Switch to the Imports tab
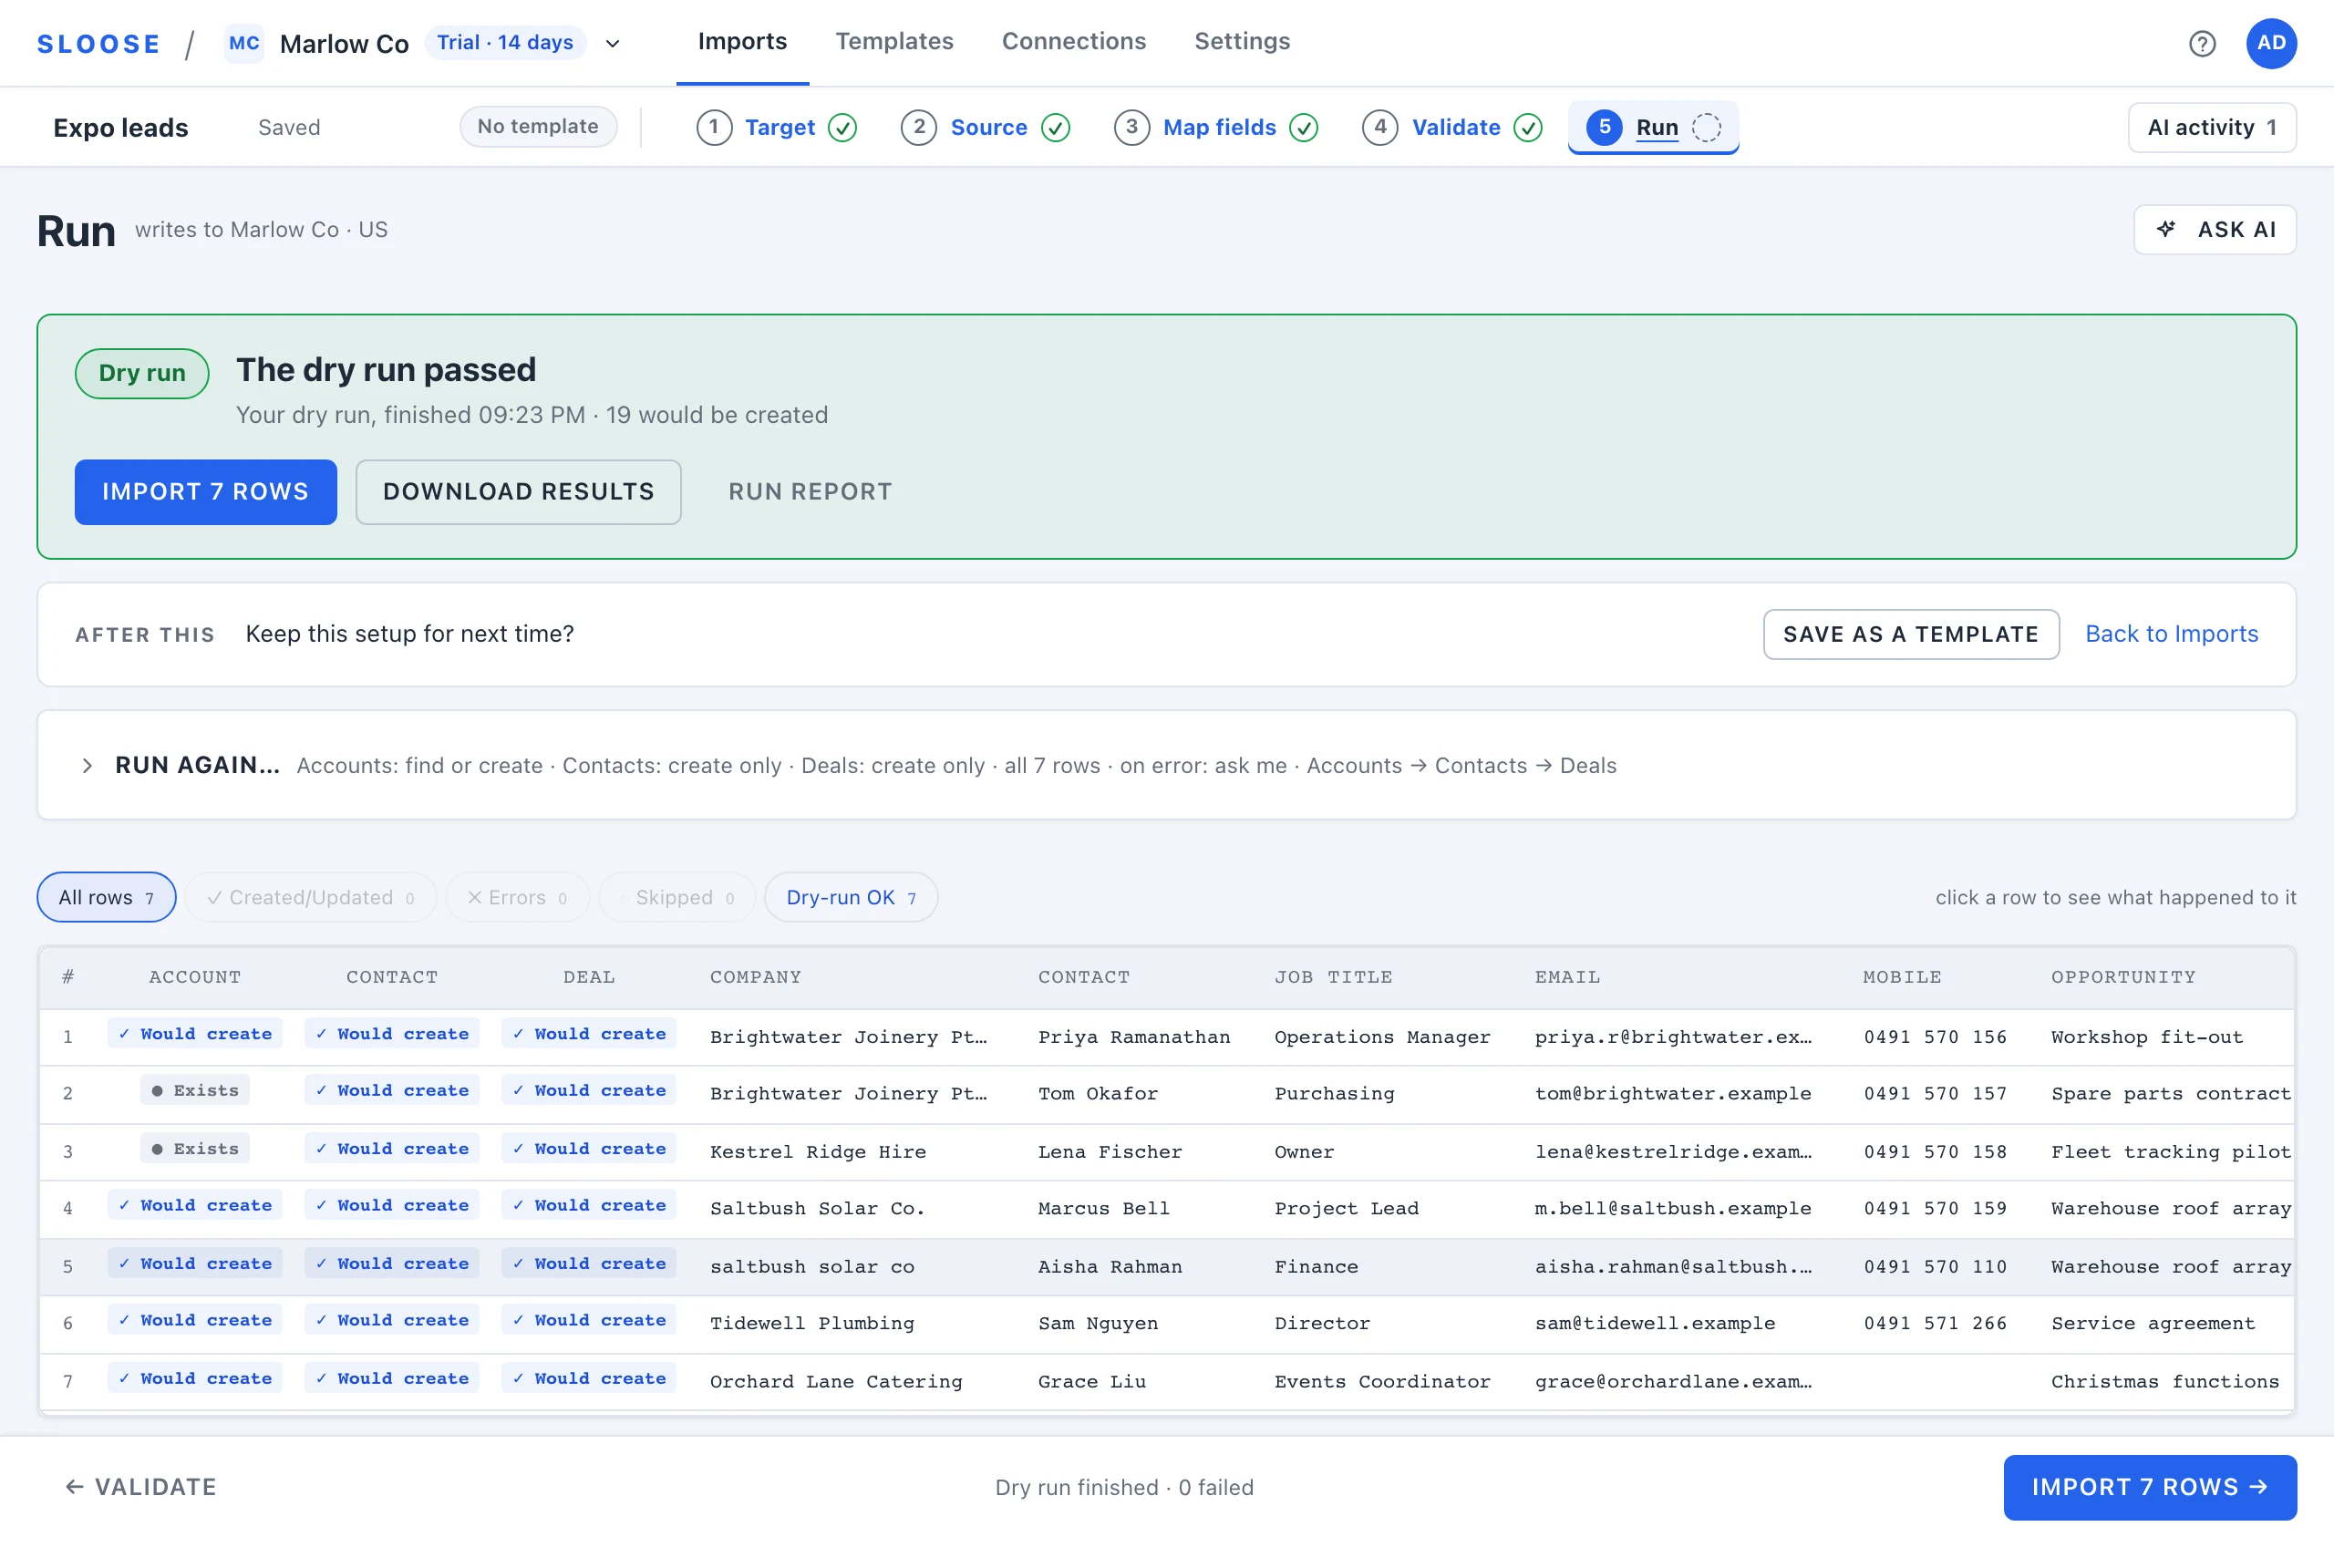Viewport: 2334px width, 1568px height. [742, 42]
